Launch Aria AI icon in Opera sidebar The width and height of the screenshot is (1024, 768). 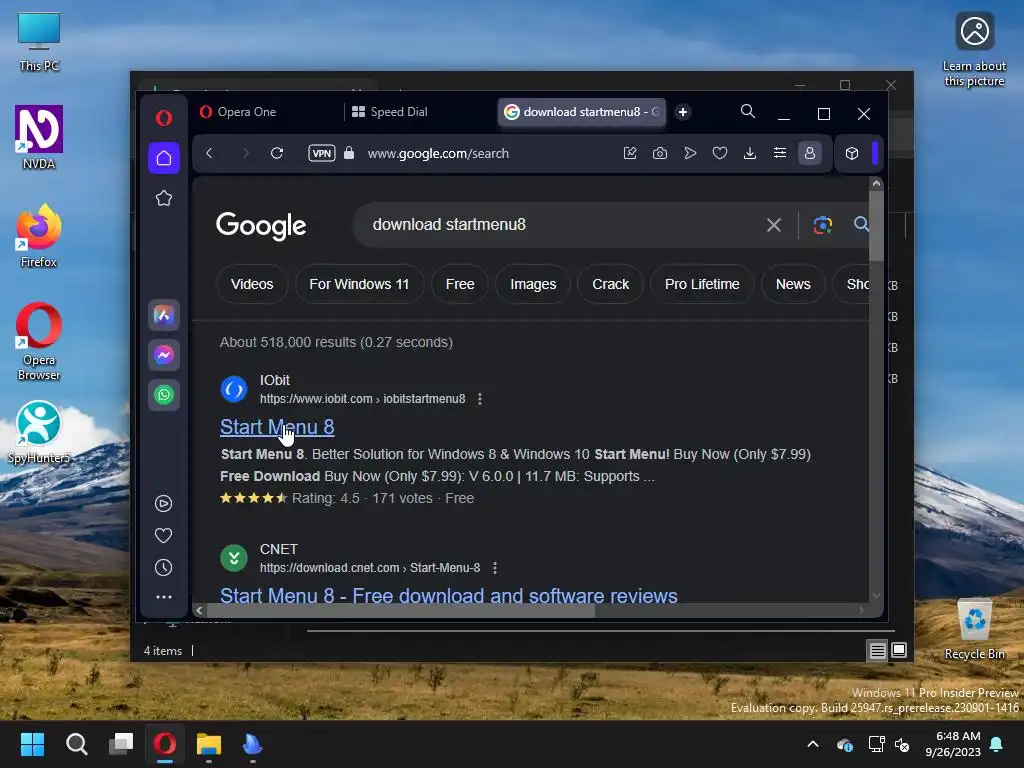point(164,315)
